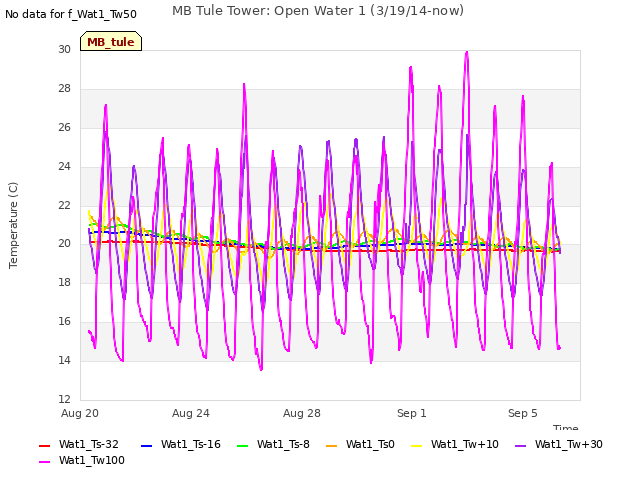
Task: Click the Sep 5 x-axis tick label
Action: [522, 413]
